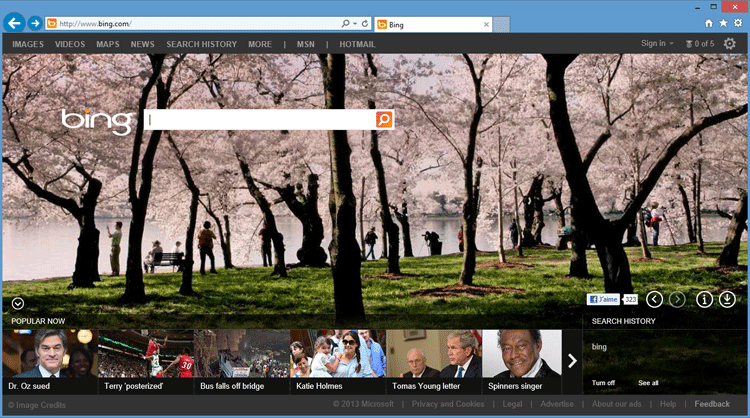Show more Popular Now stories with the right arrow
This screenshot has width=750, height=418.
[572, 360]
